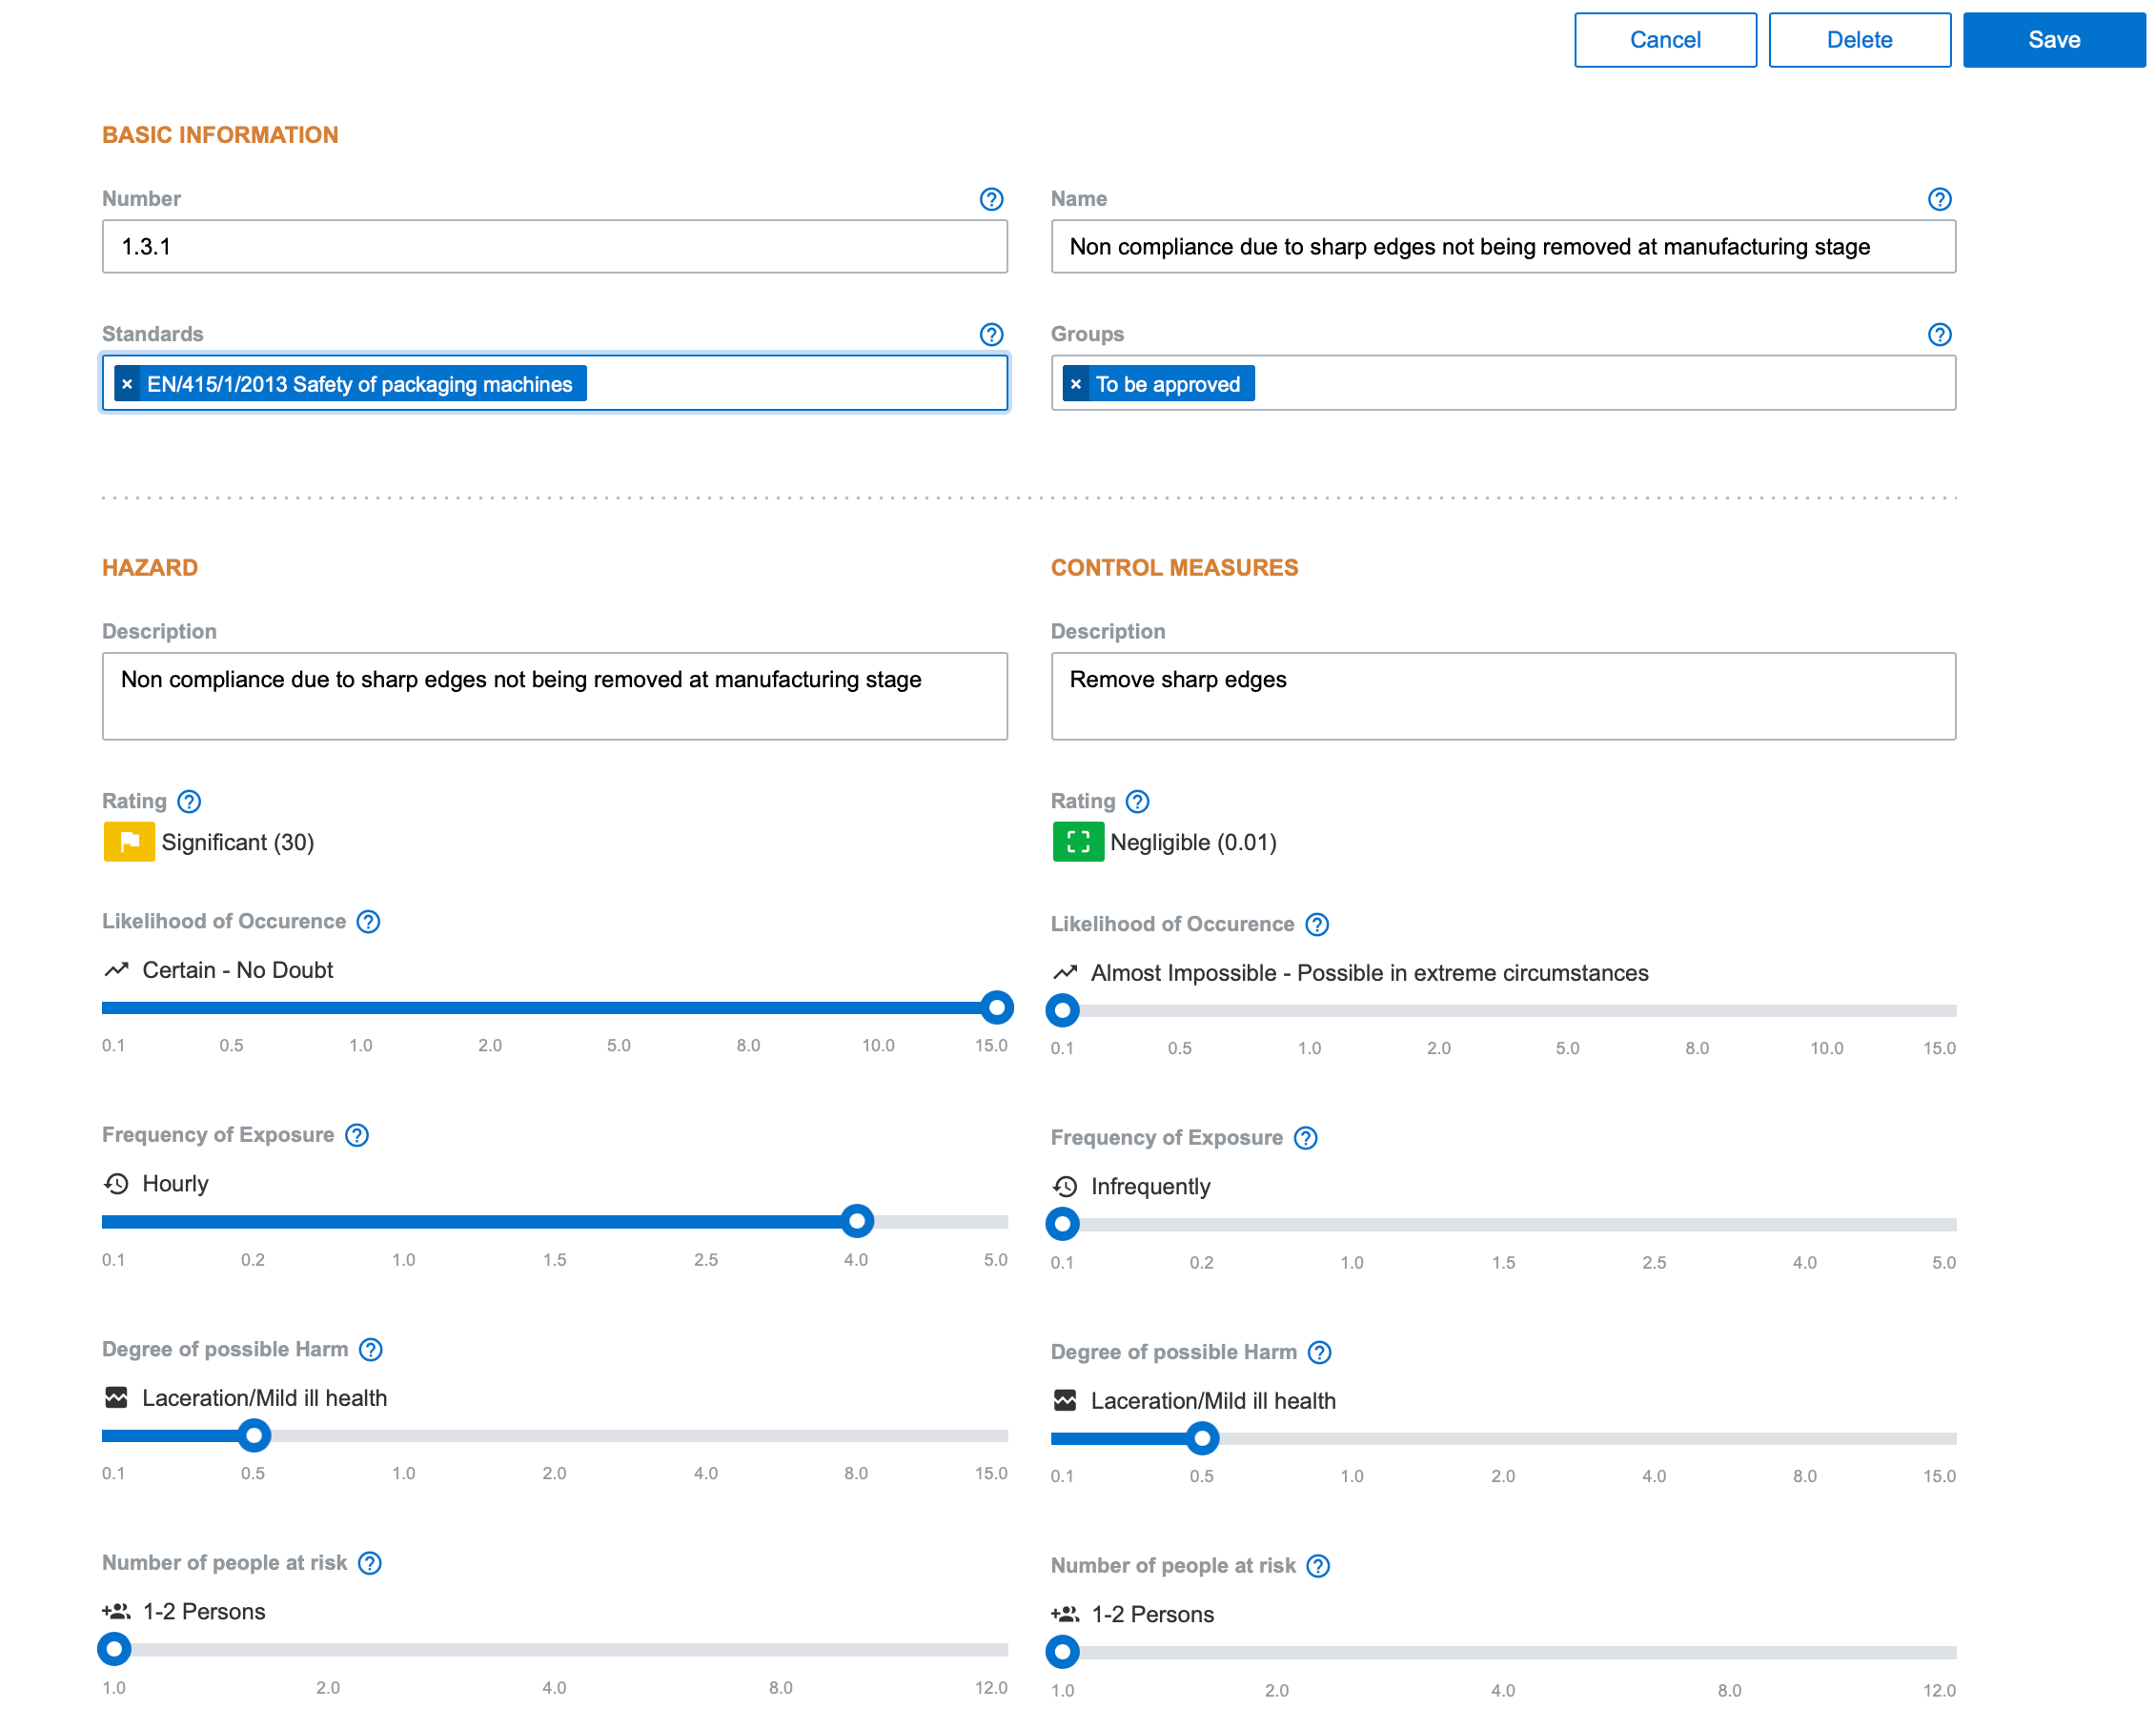Click help icon beside Standards label
This screenshot has height=1729, width=2156.
(990, 334)
